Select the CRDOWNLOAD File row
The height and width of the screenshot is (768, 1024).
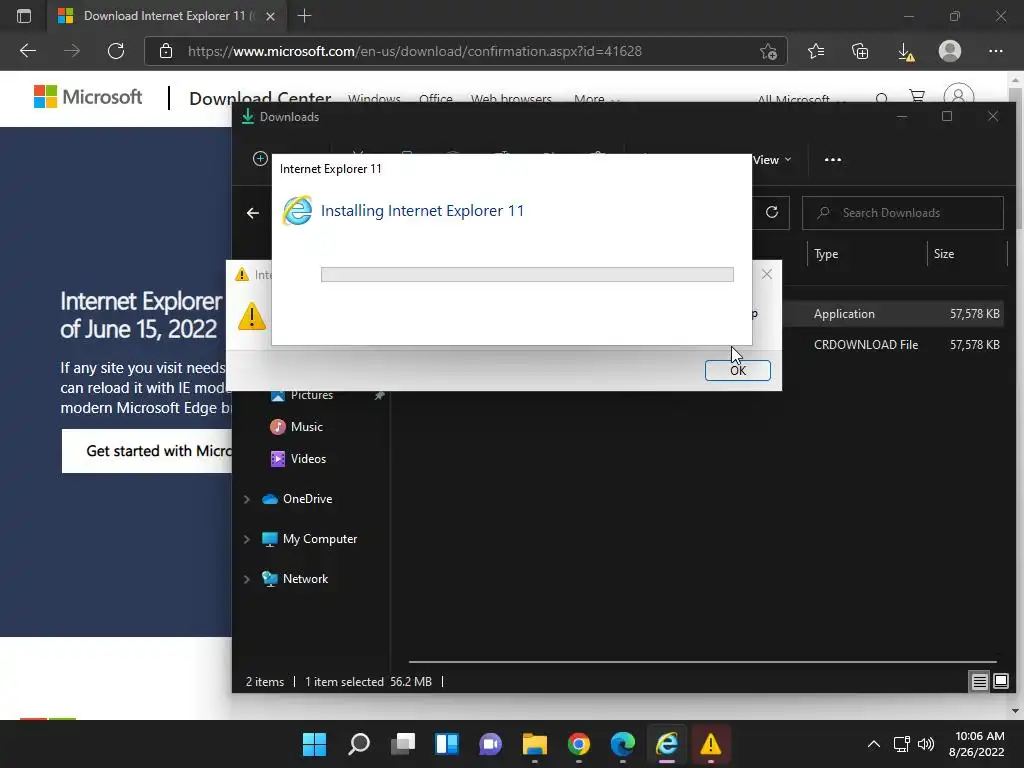tap(895, 344)
